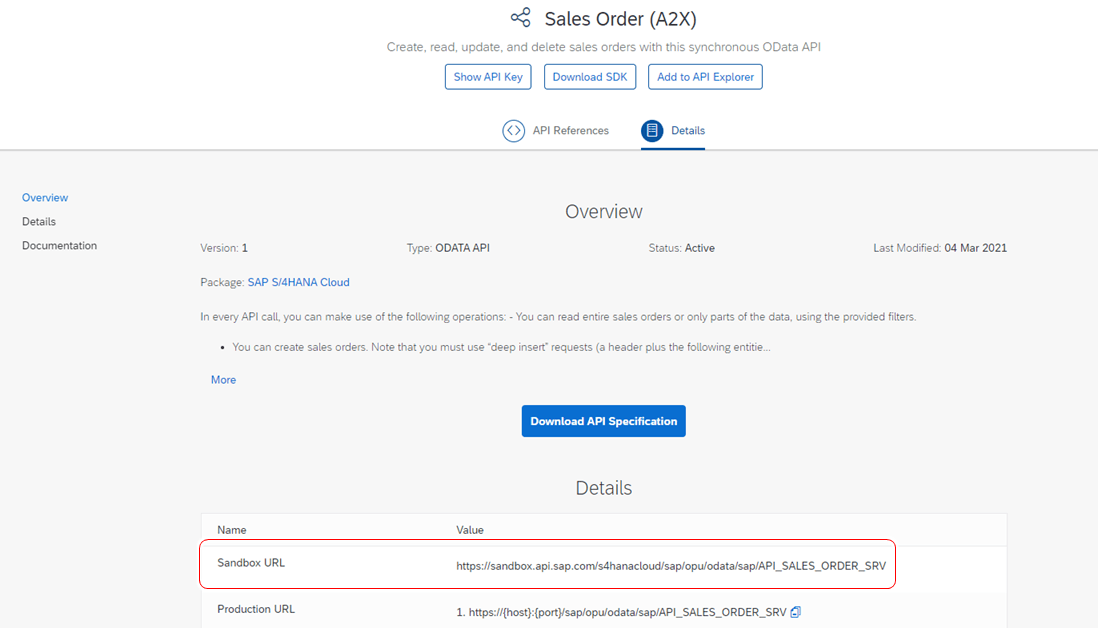The width and height of the screenshot is (1098, 628).
Task: Switch to the API References tab label
Action: 570,131
